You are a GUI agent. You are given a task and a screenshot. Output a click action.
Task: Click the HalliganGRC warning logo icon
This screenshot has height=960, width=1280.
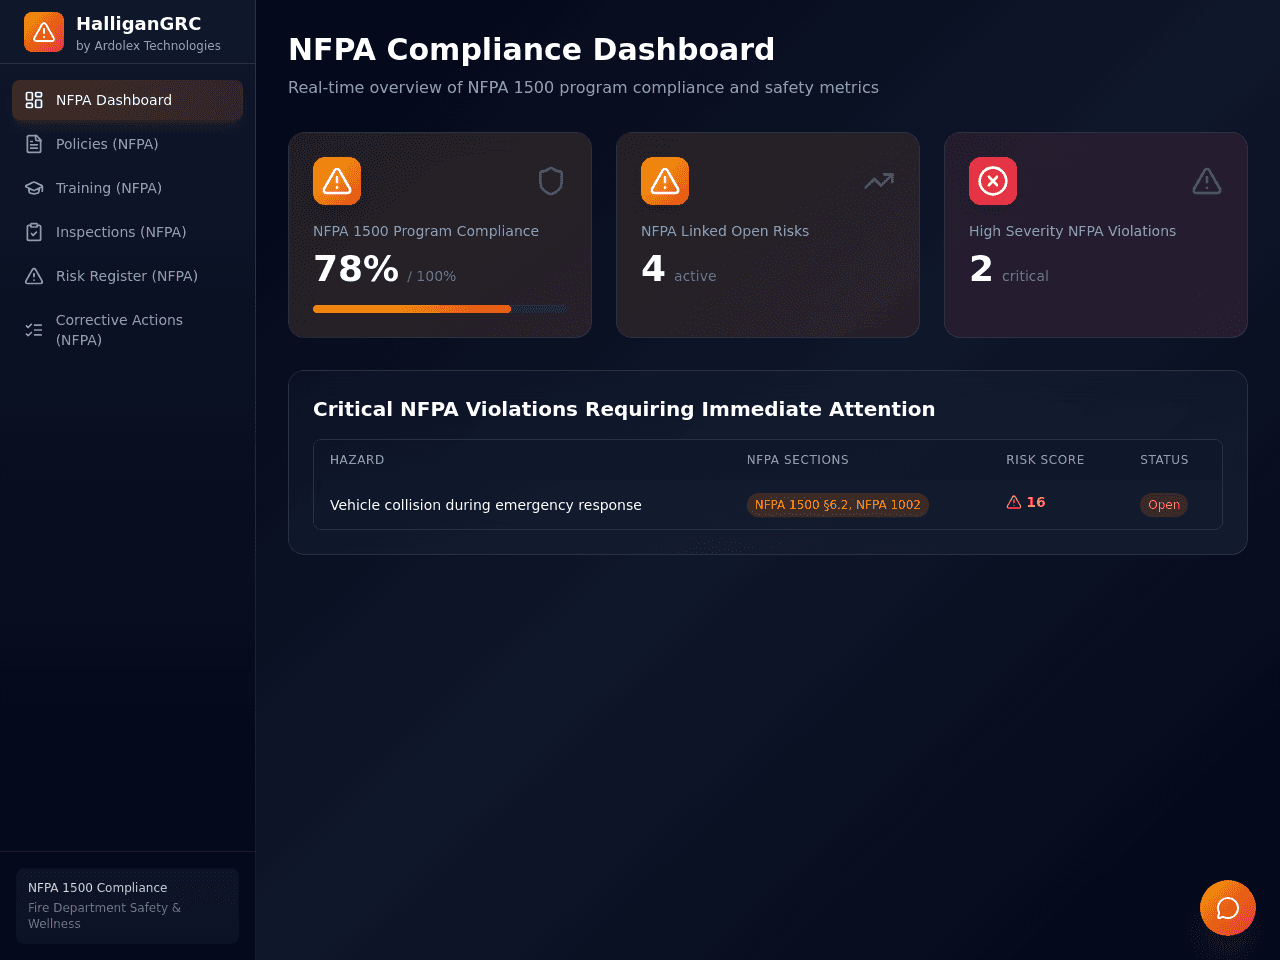pyautogui.click(x=44, y=32)
